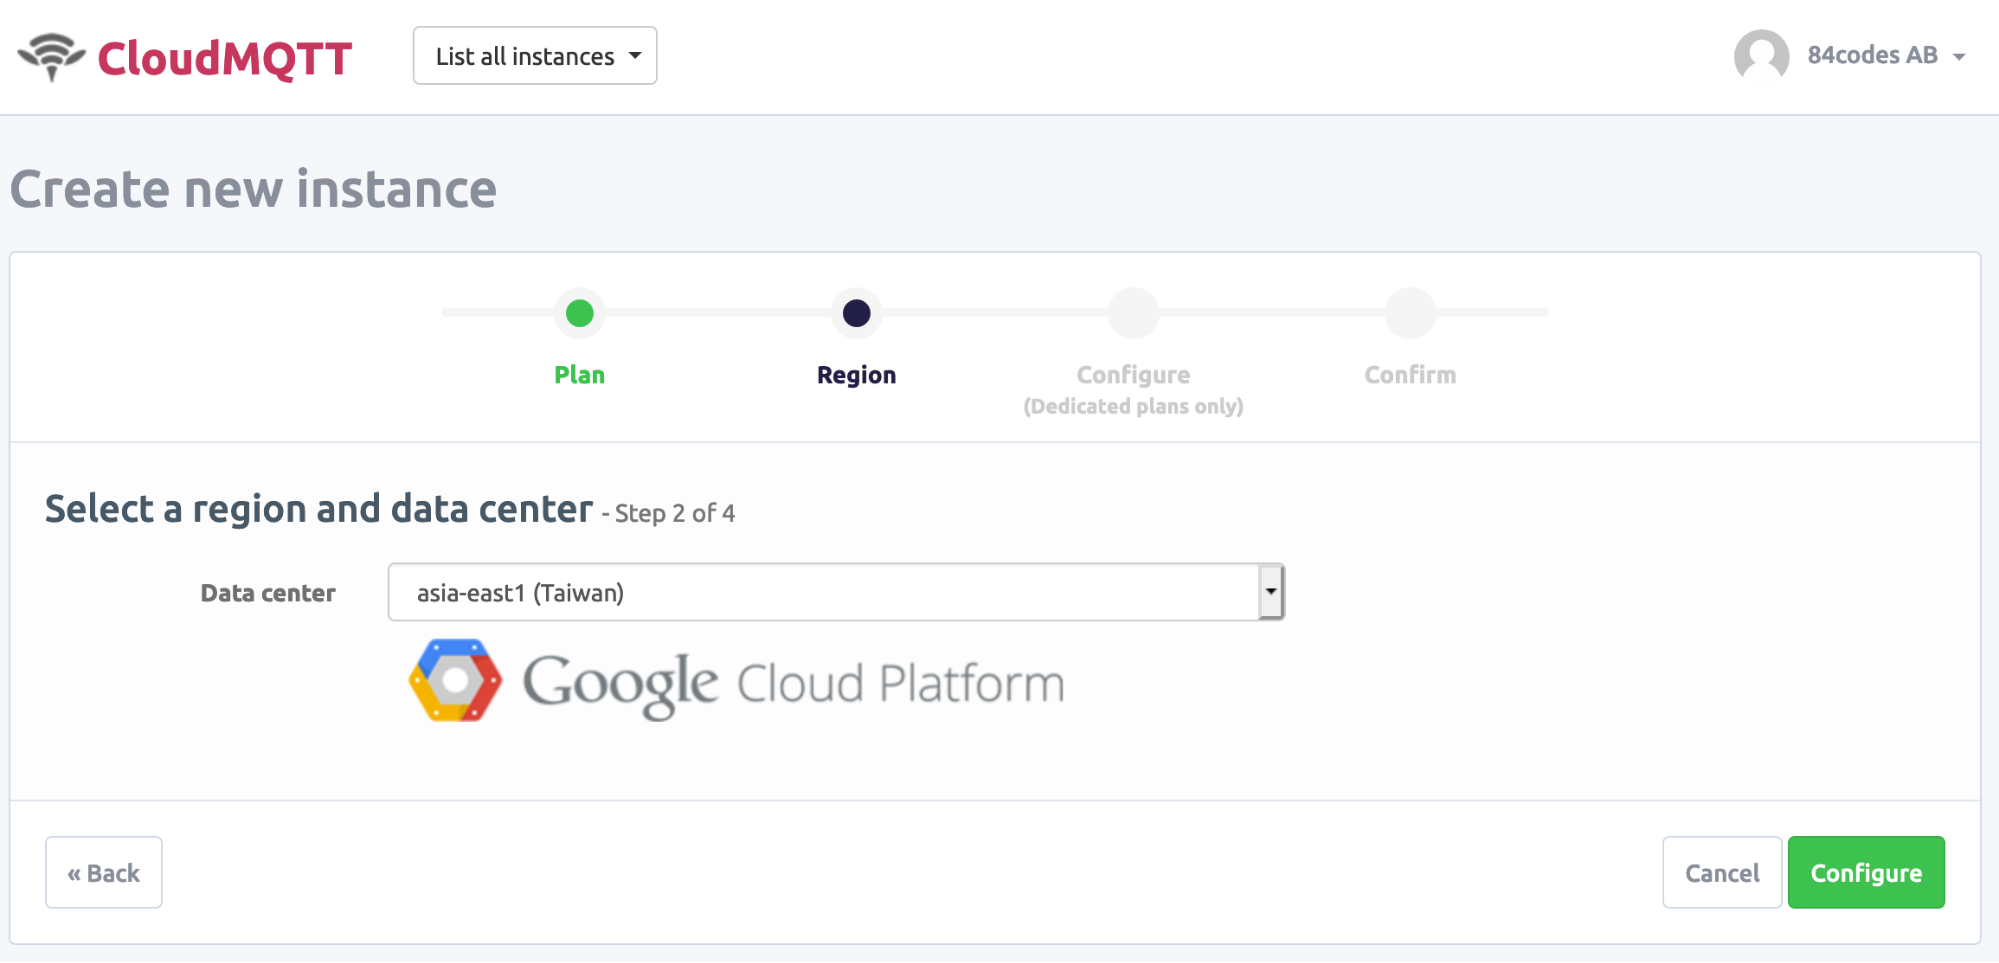The width and height of the screenshot is (1999, 963).
Task: Click the green Configure button
Action: 1866,872
